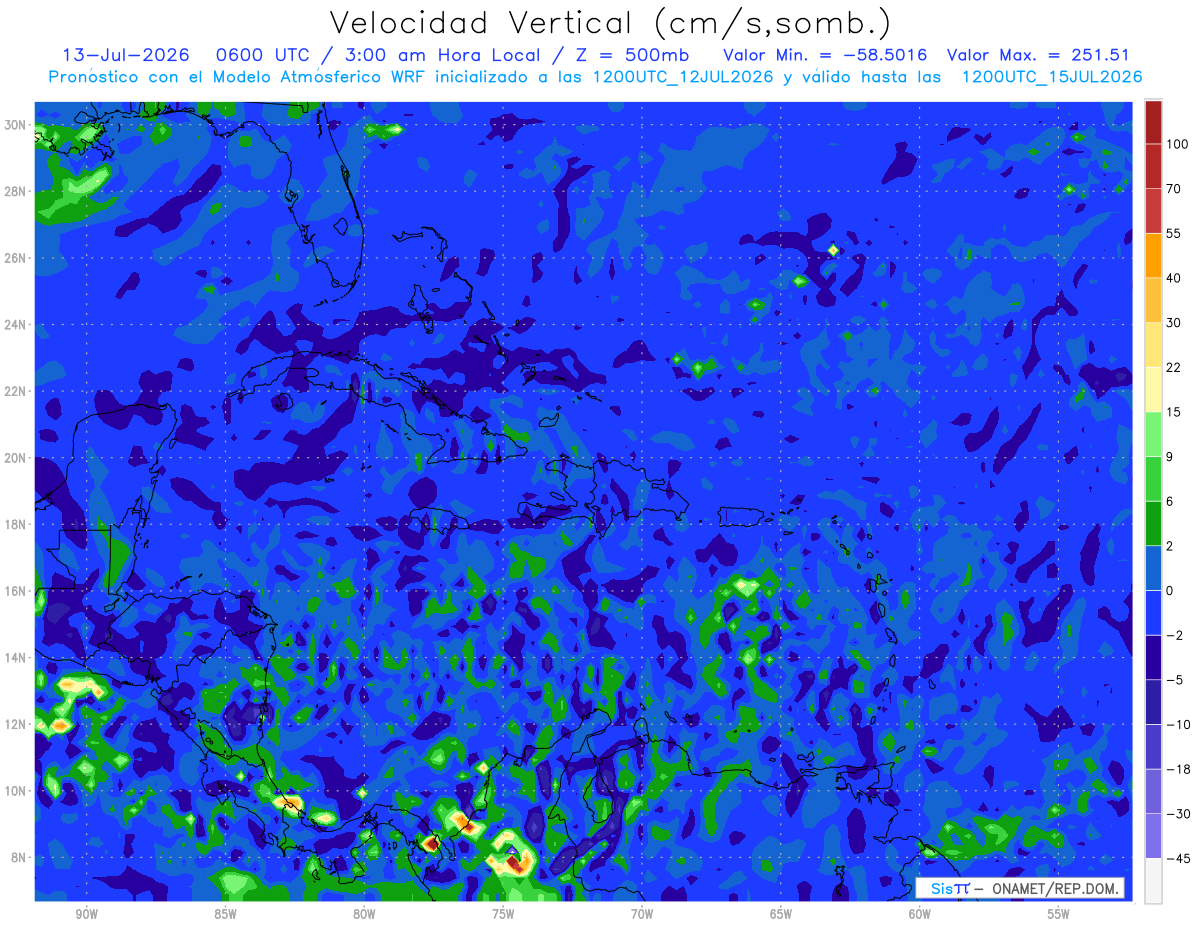Click the blue colorbar segment between -2 and 0
Viewport: 1200px width, 927px height.
tap(1153, 612)
